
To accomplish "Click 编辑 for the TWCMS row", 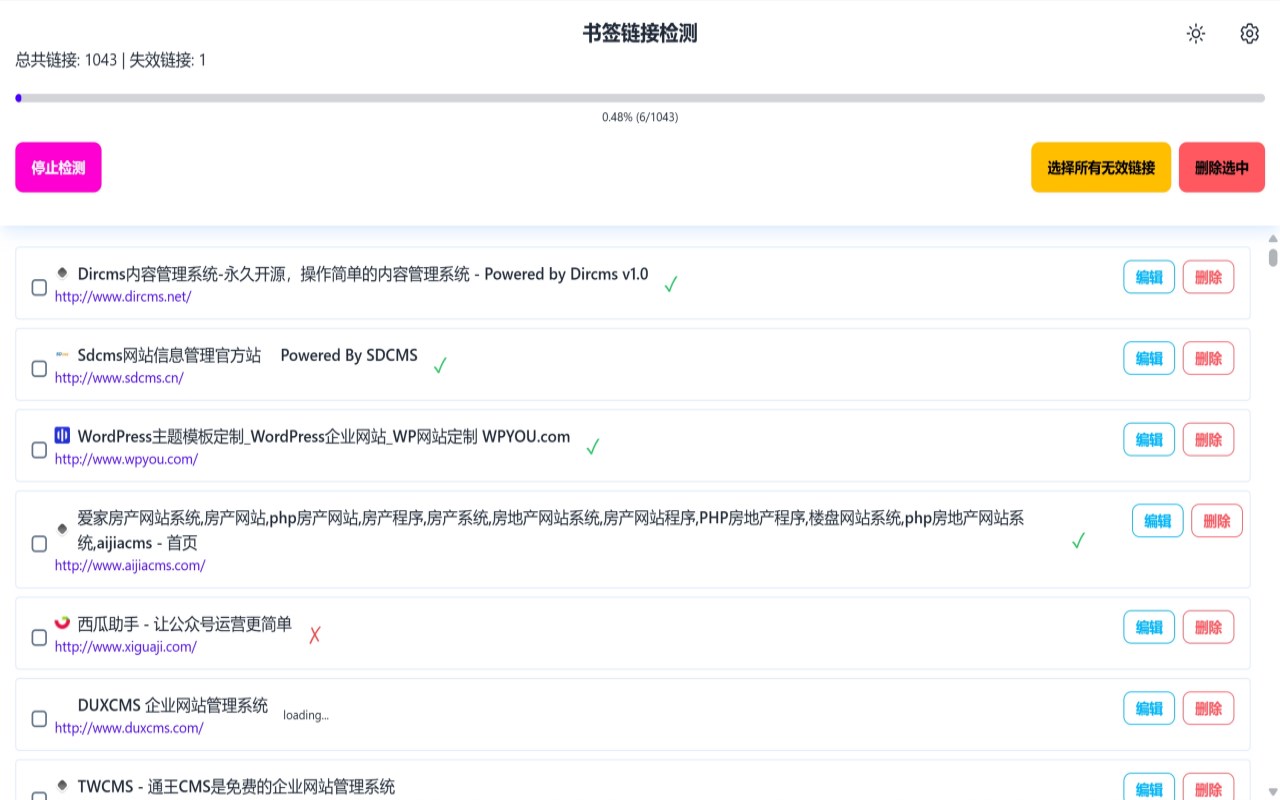I will tap(1149, 787).
